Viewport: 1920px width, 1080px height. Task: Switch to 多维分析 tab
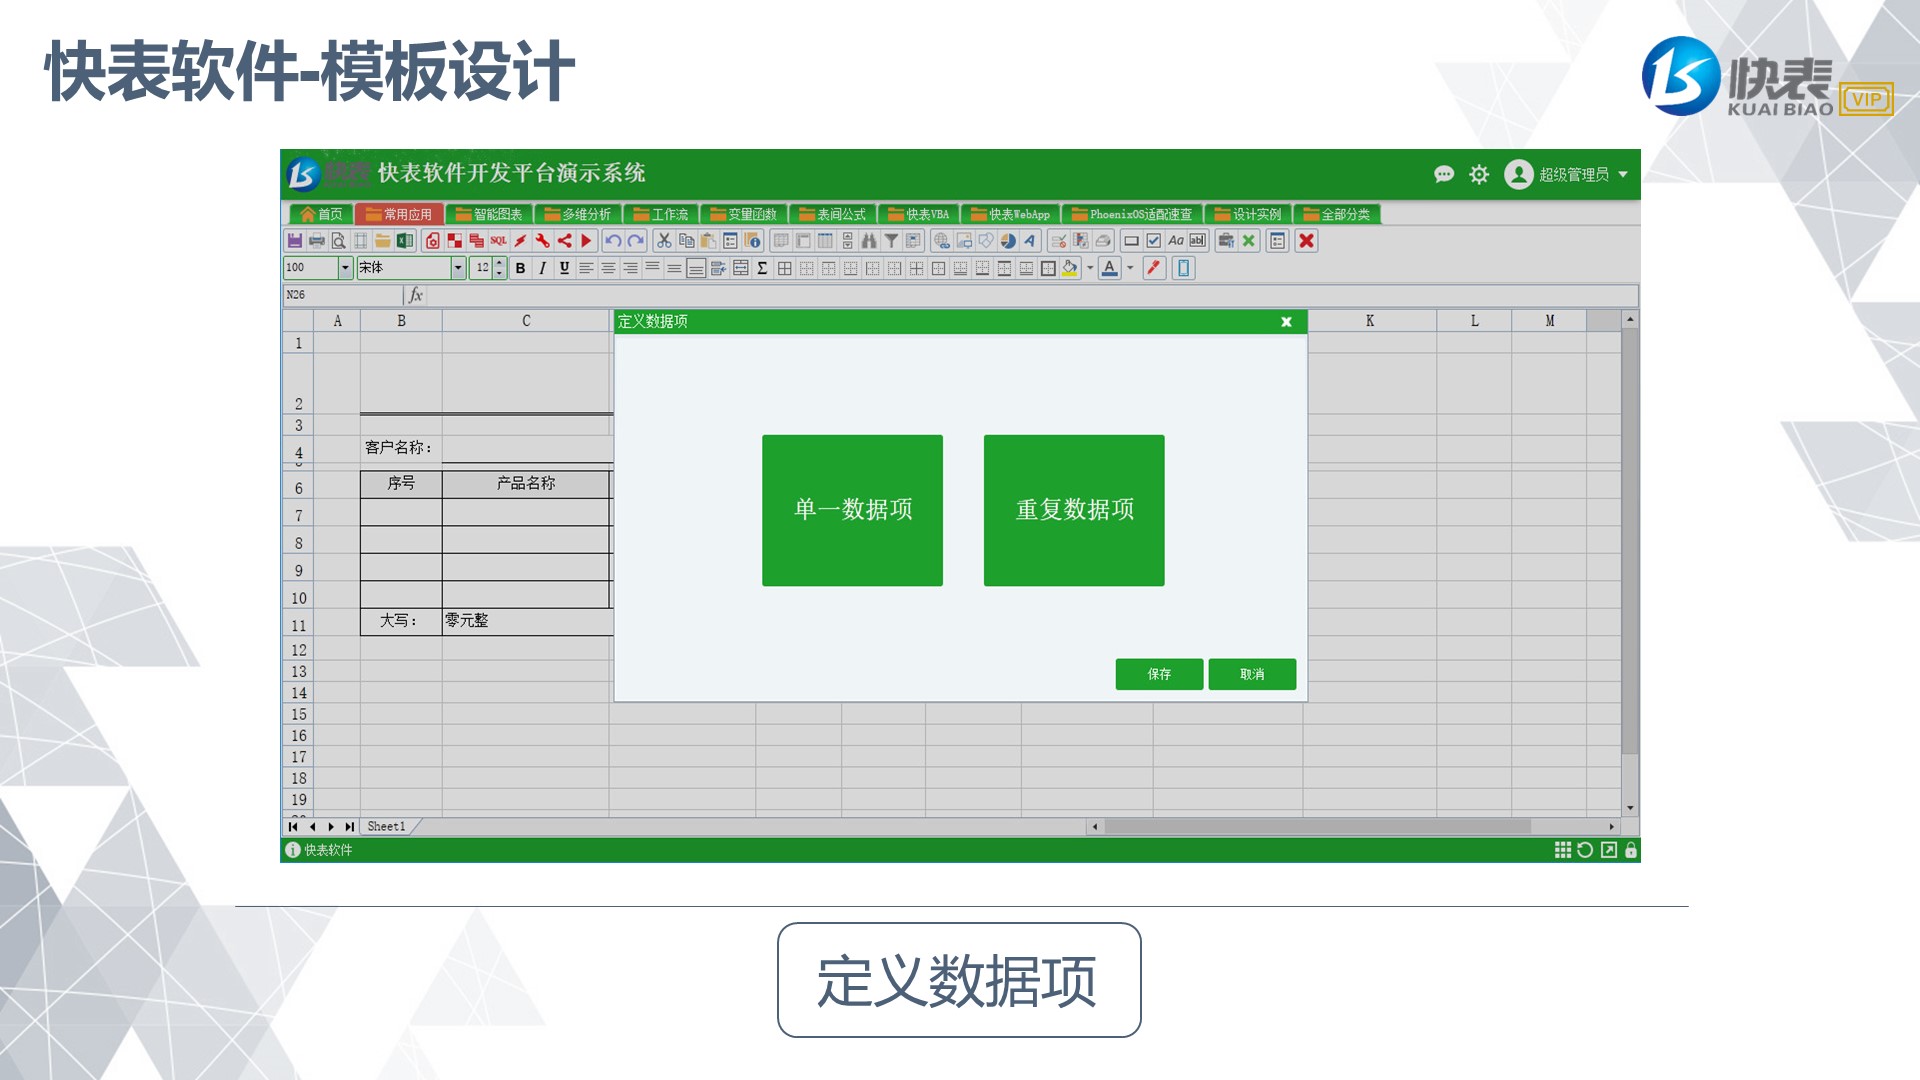pos(577,214)
